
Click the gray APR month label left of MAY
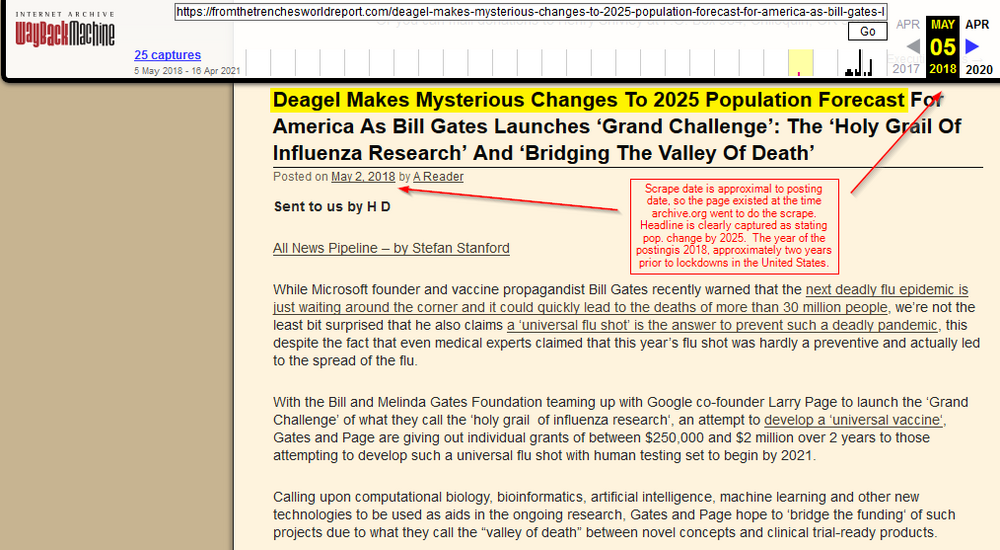[908, 24]
